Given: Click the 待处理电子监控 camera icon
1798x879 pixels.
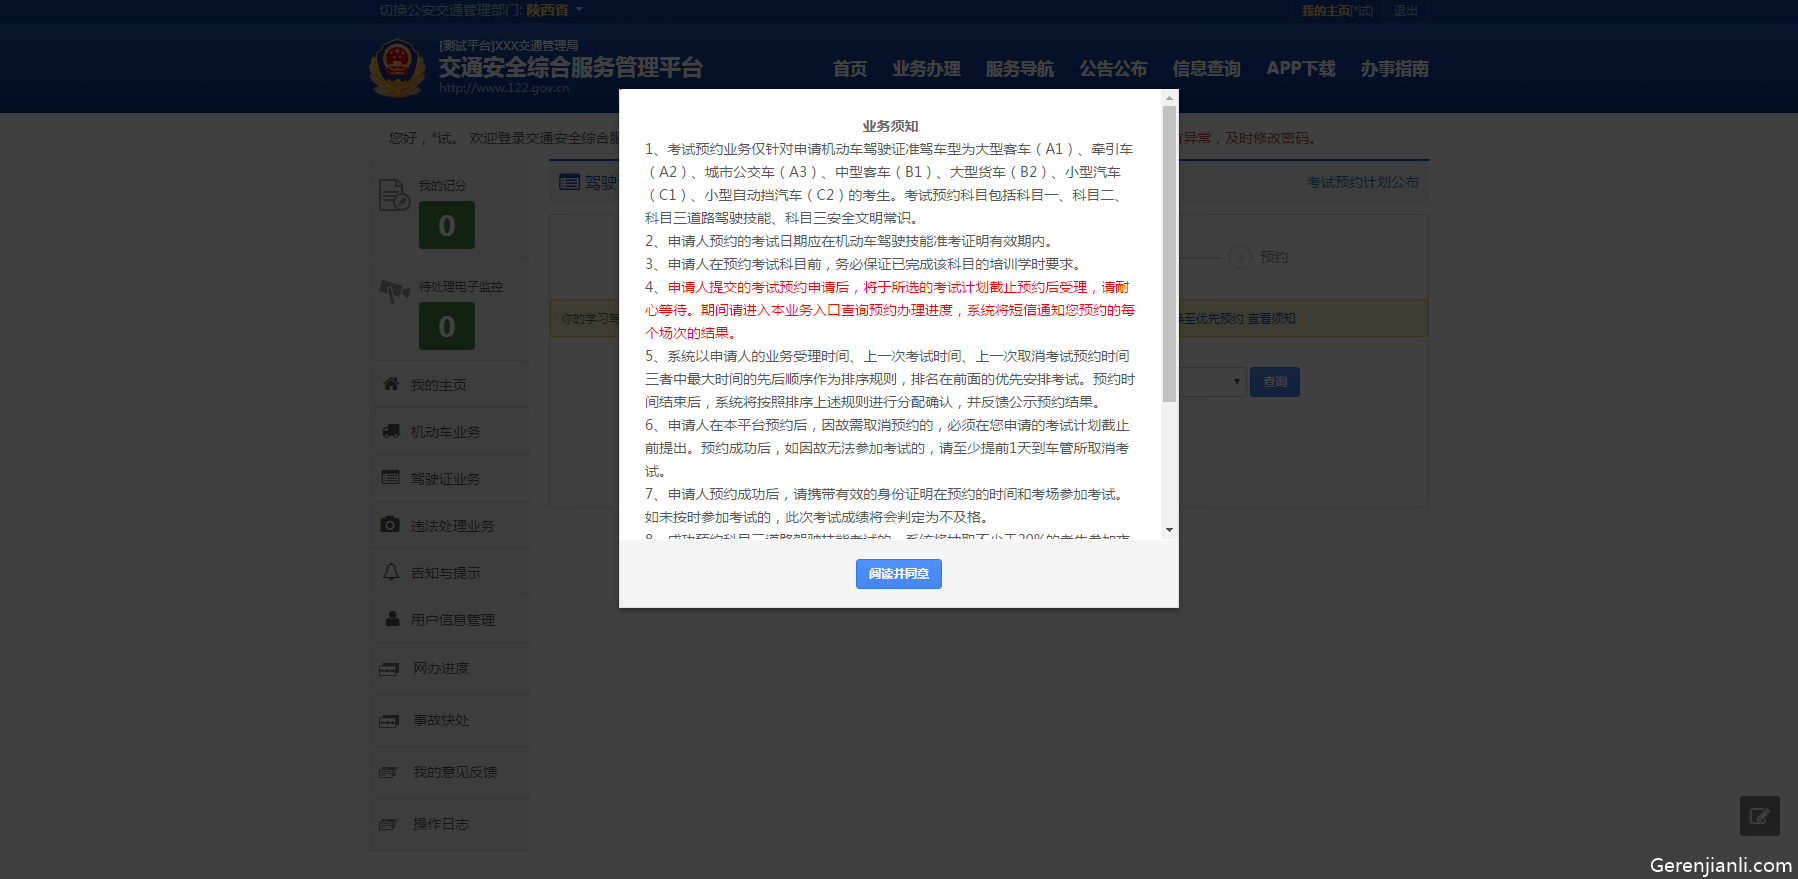Looking at the screenshot, I should pos(395,291).
